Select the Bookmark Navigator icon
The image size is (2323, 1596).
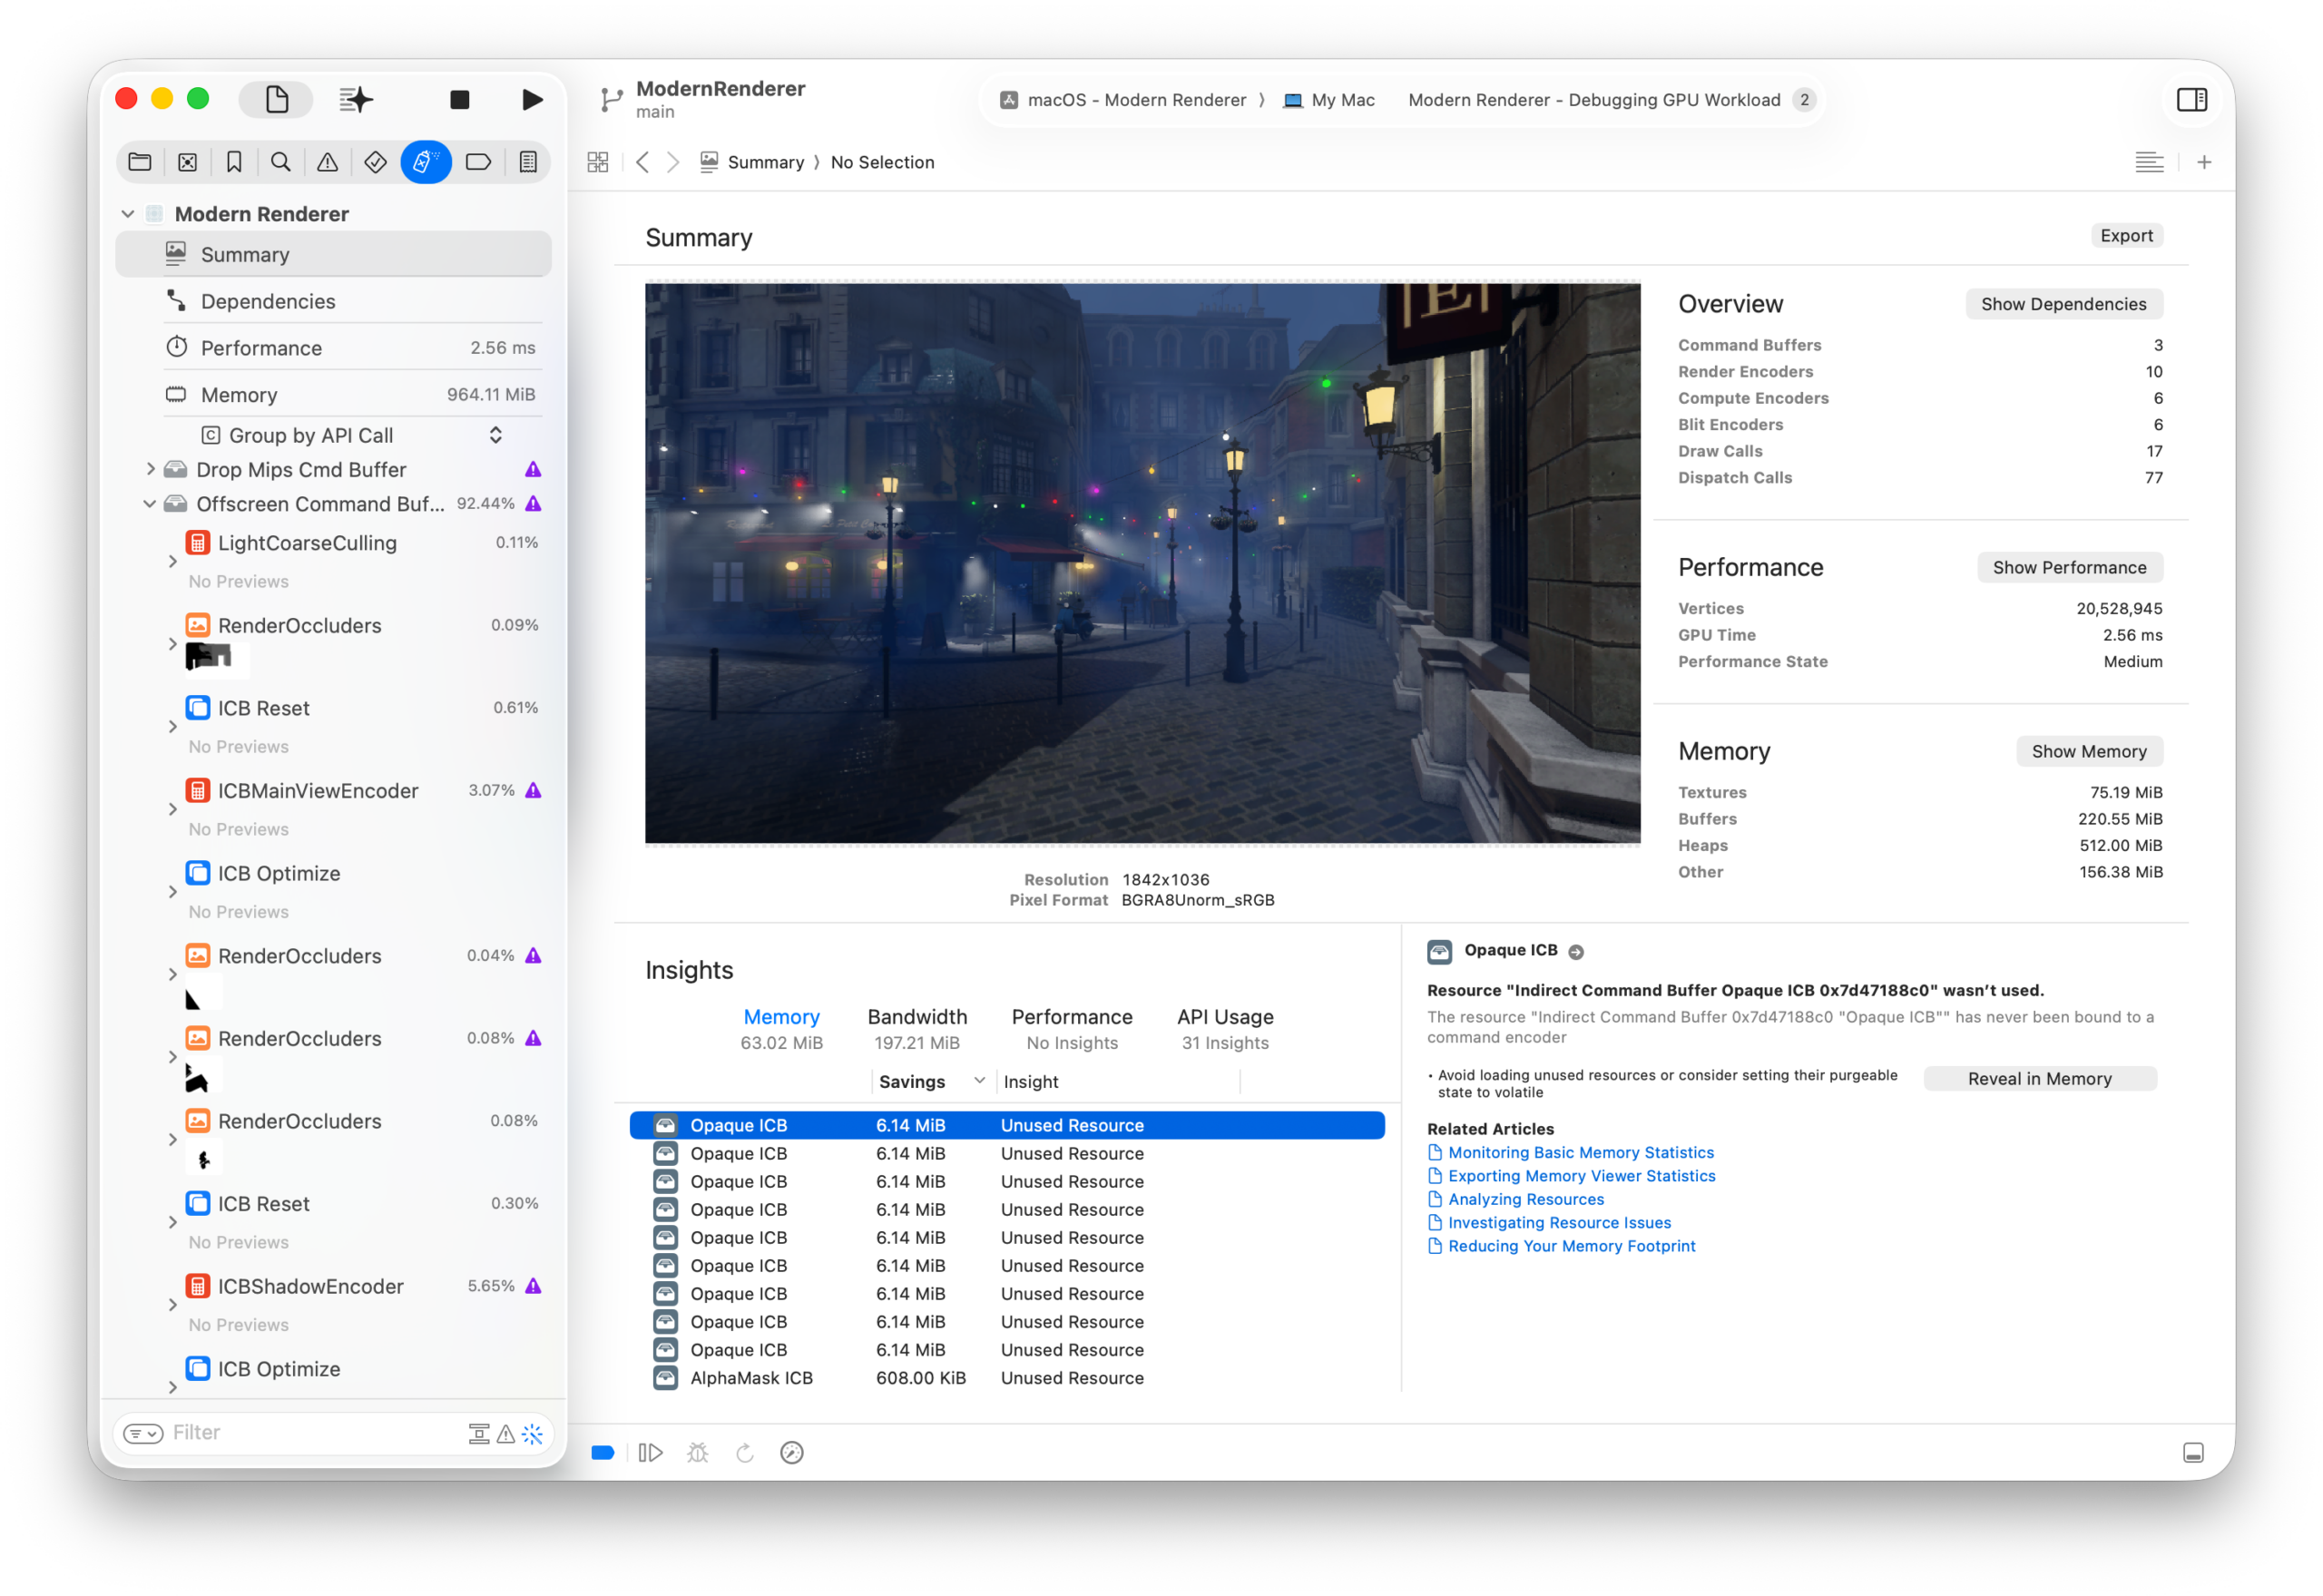click(x=234, y=161)
